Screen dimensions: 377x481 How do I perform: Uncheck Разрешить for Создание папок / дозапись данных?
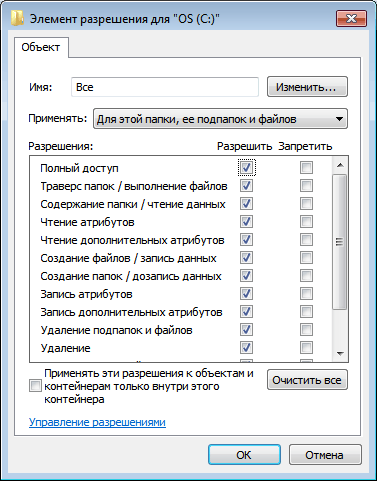click(x=246, y=275)
